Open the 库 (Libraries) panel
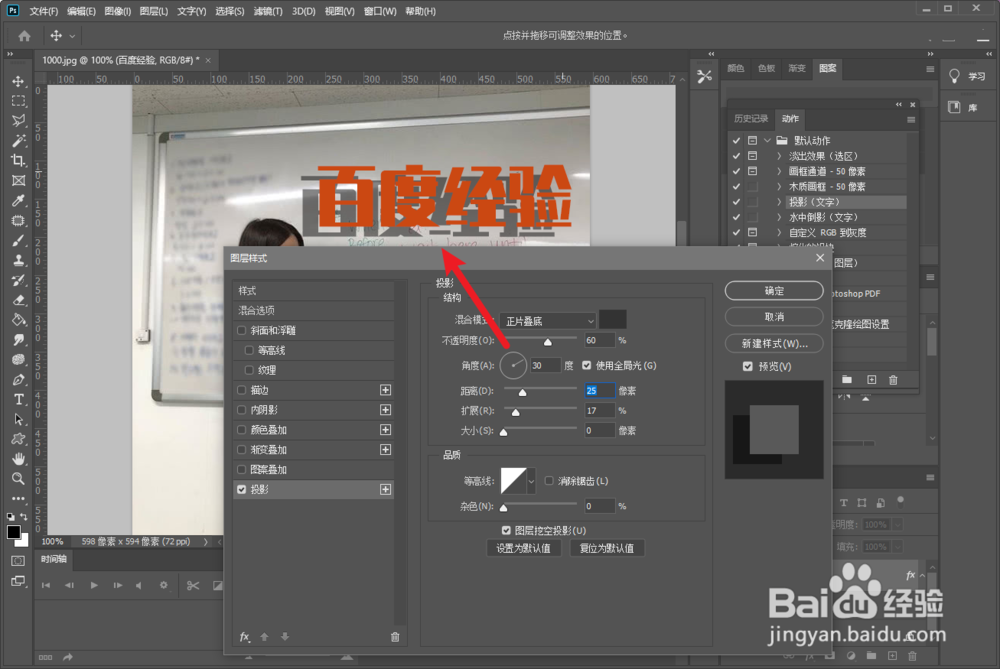The height and width of the screenshot is (669, 1000). tap(963, 107)
